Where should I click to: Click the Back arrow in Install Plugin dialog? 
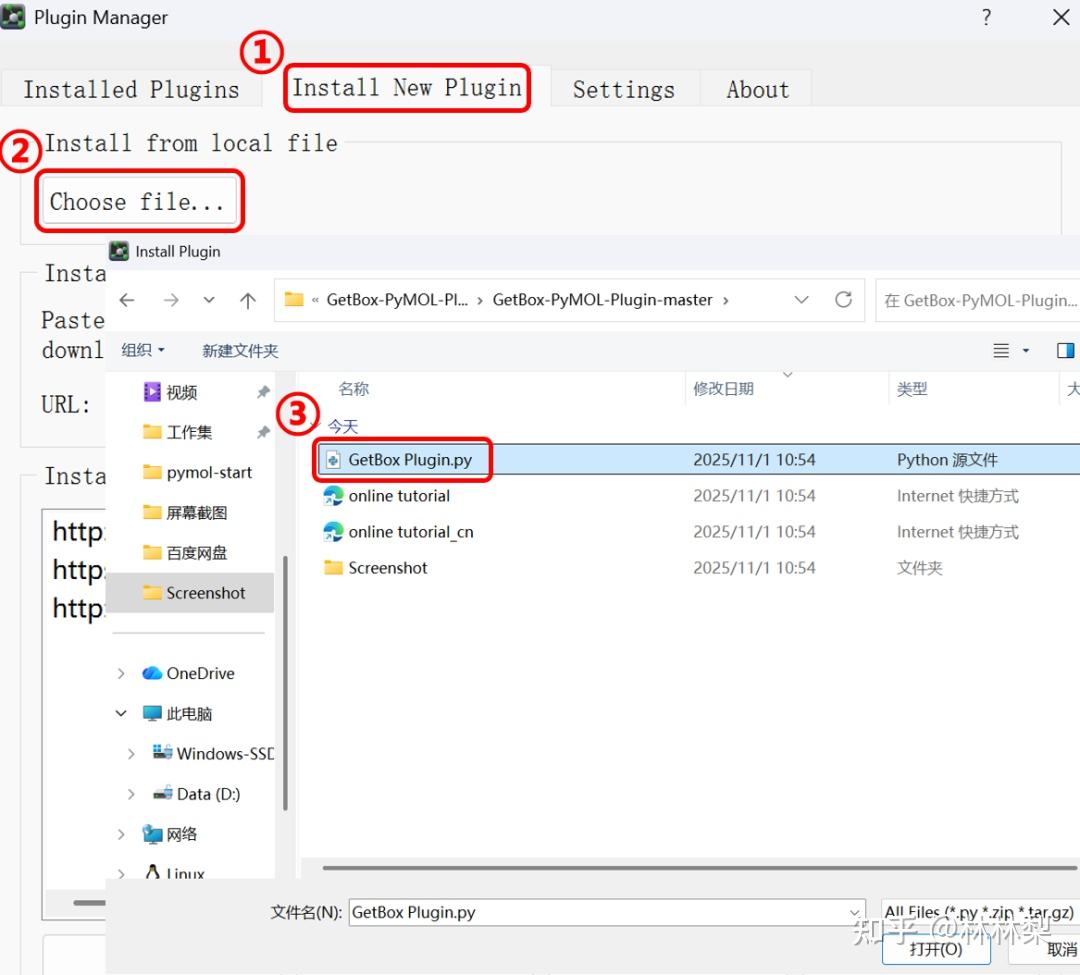click(x=127, y=300)
